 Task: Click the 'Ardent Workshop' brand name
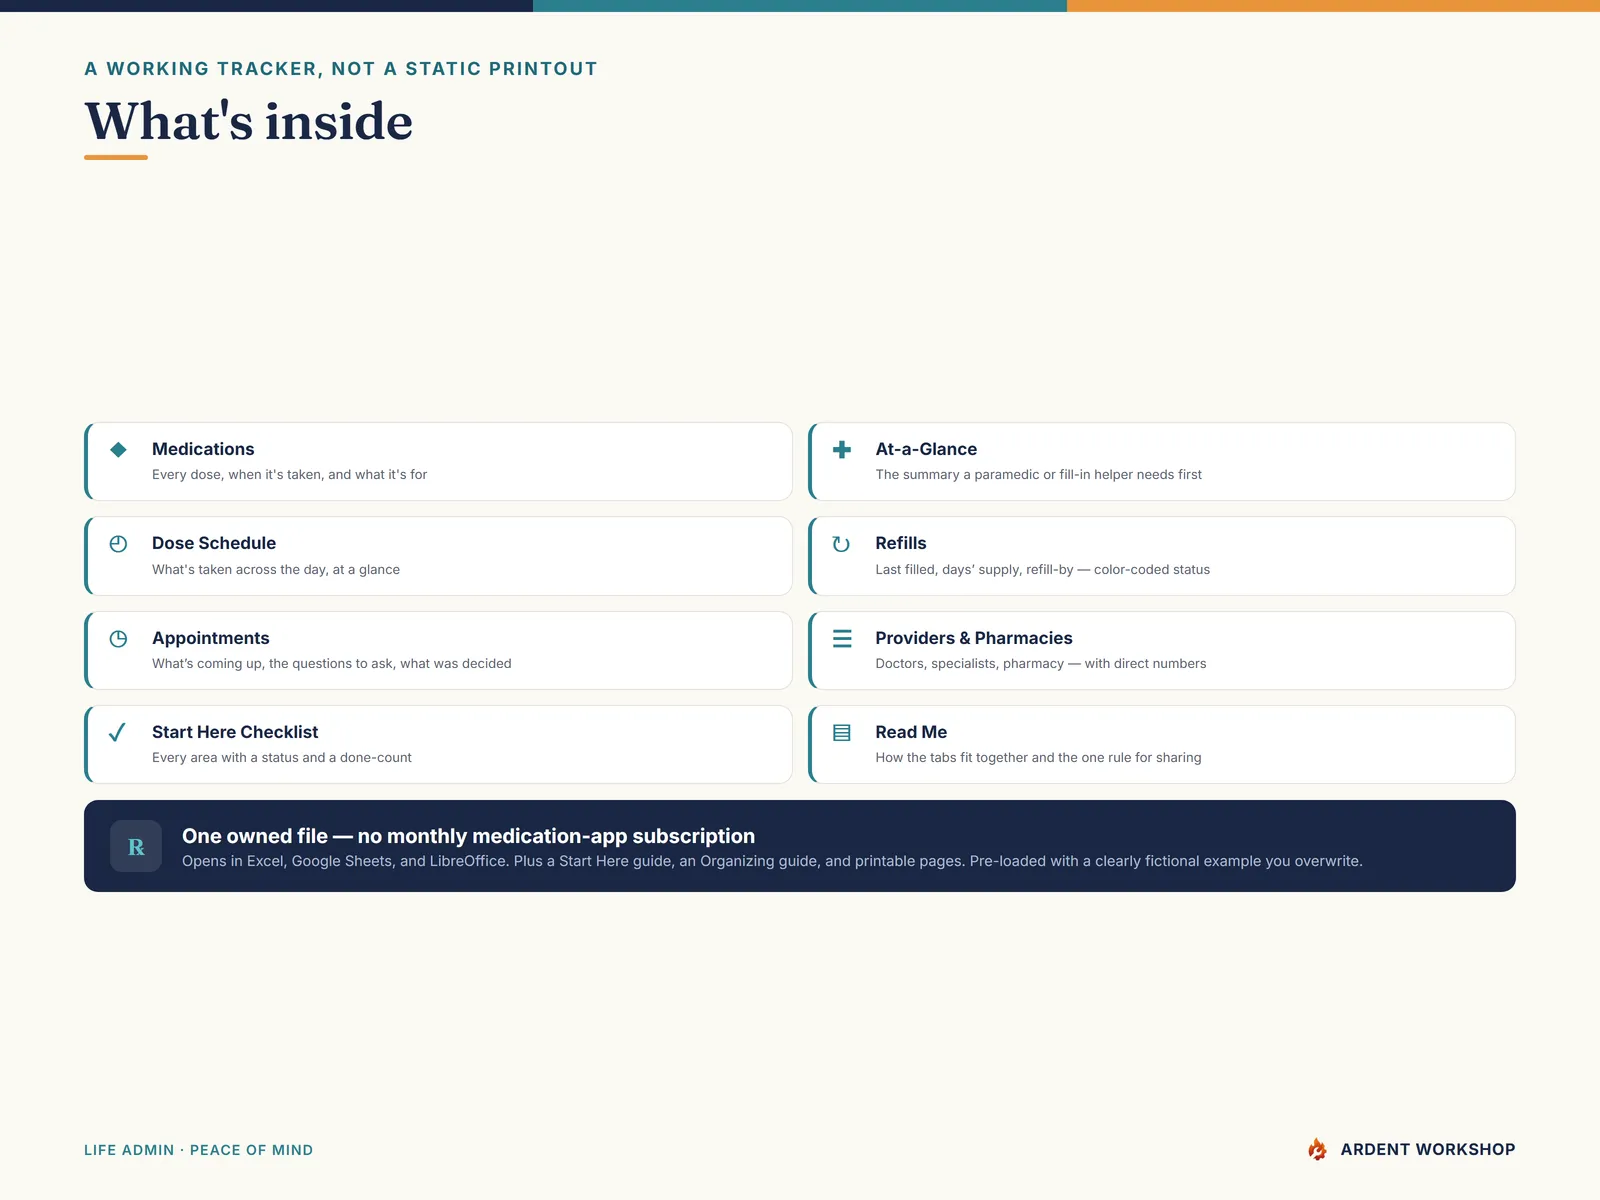1428,1150
